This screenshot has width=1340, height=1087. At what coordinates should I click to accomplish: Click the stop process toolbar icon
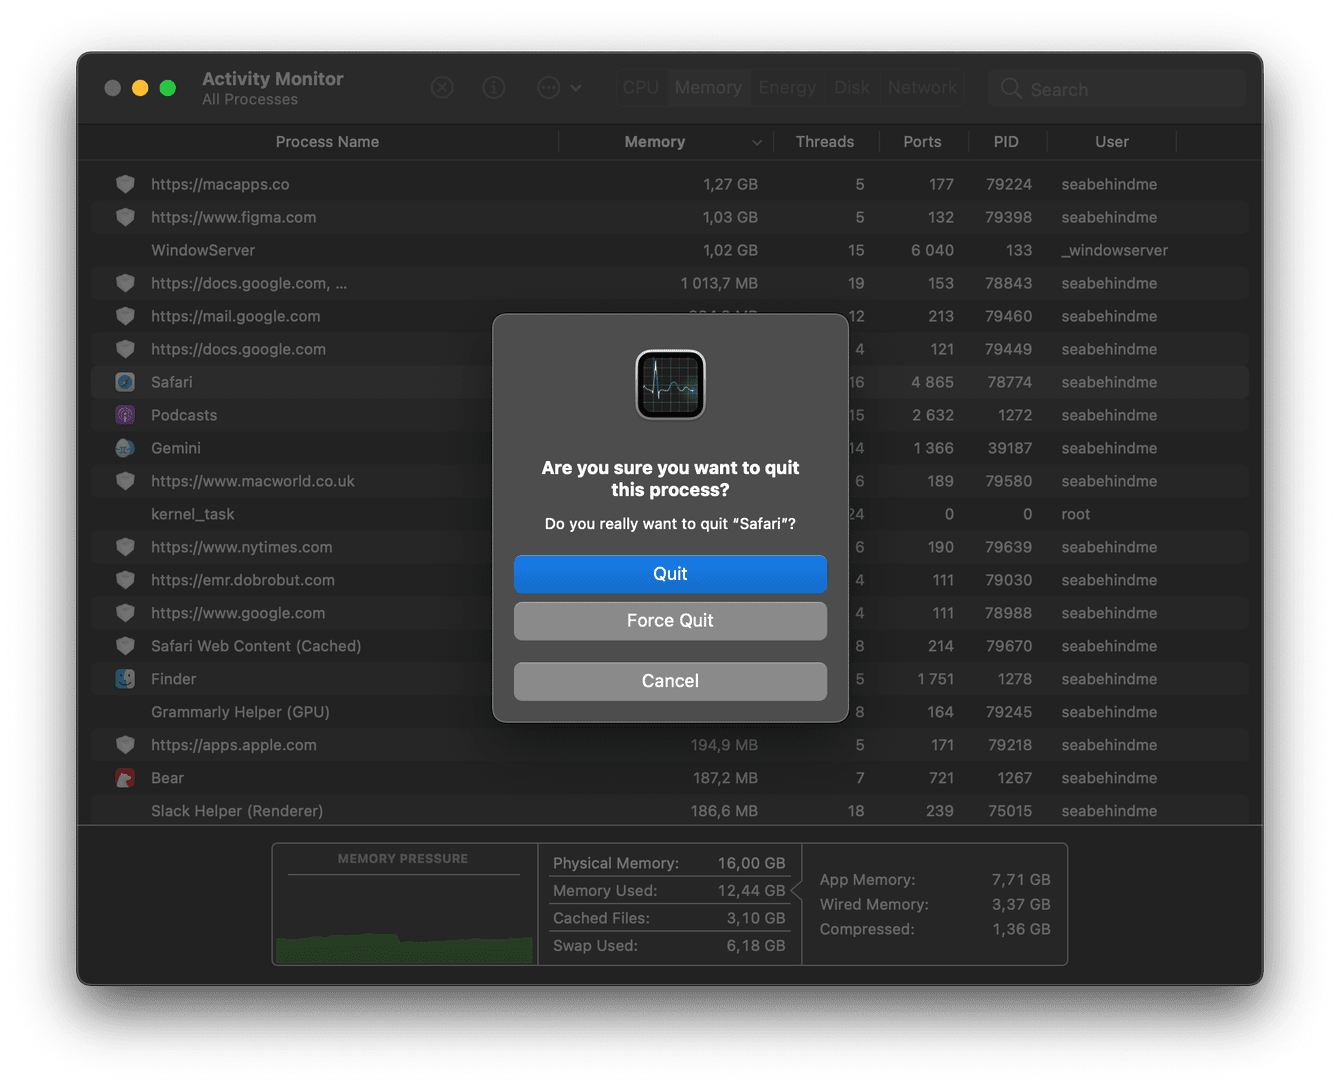[442, 88]
